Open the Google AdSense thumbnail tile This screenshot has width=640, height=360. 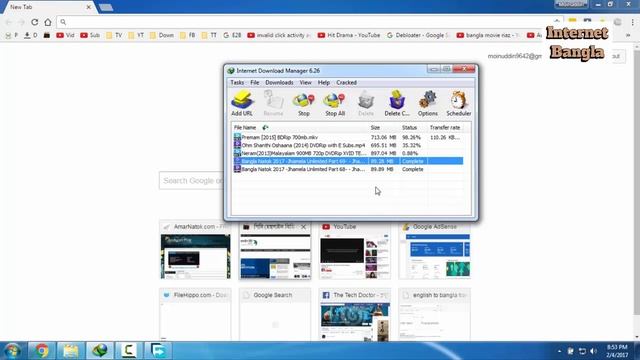click(434, 250)
